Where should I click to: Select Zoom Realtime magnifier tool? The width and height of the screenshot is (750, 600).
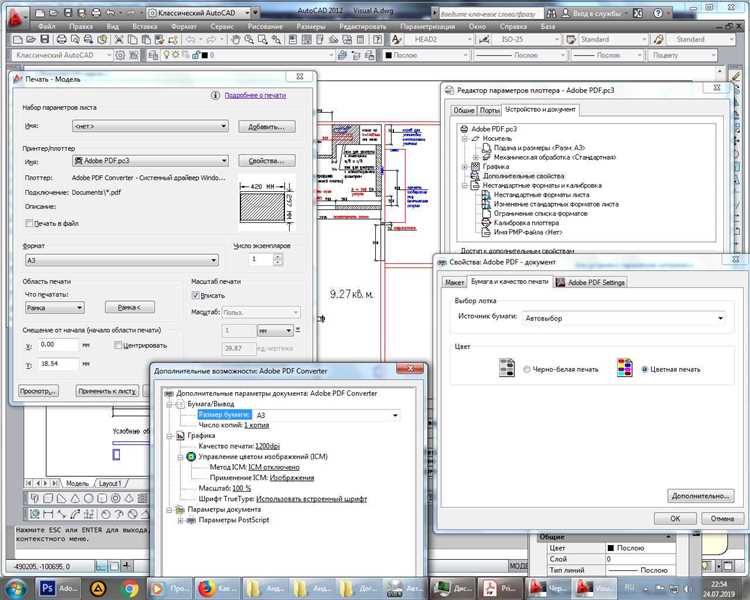(x=249, y=40)
